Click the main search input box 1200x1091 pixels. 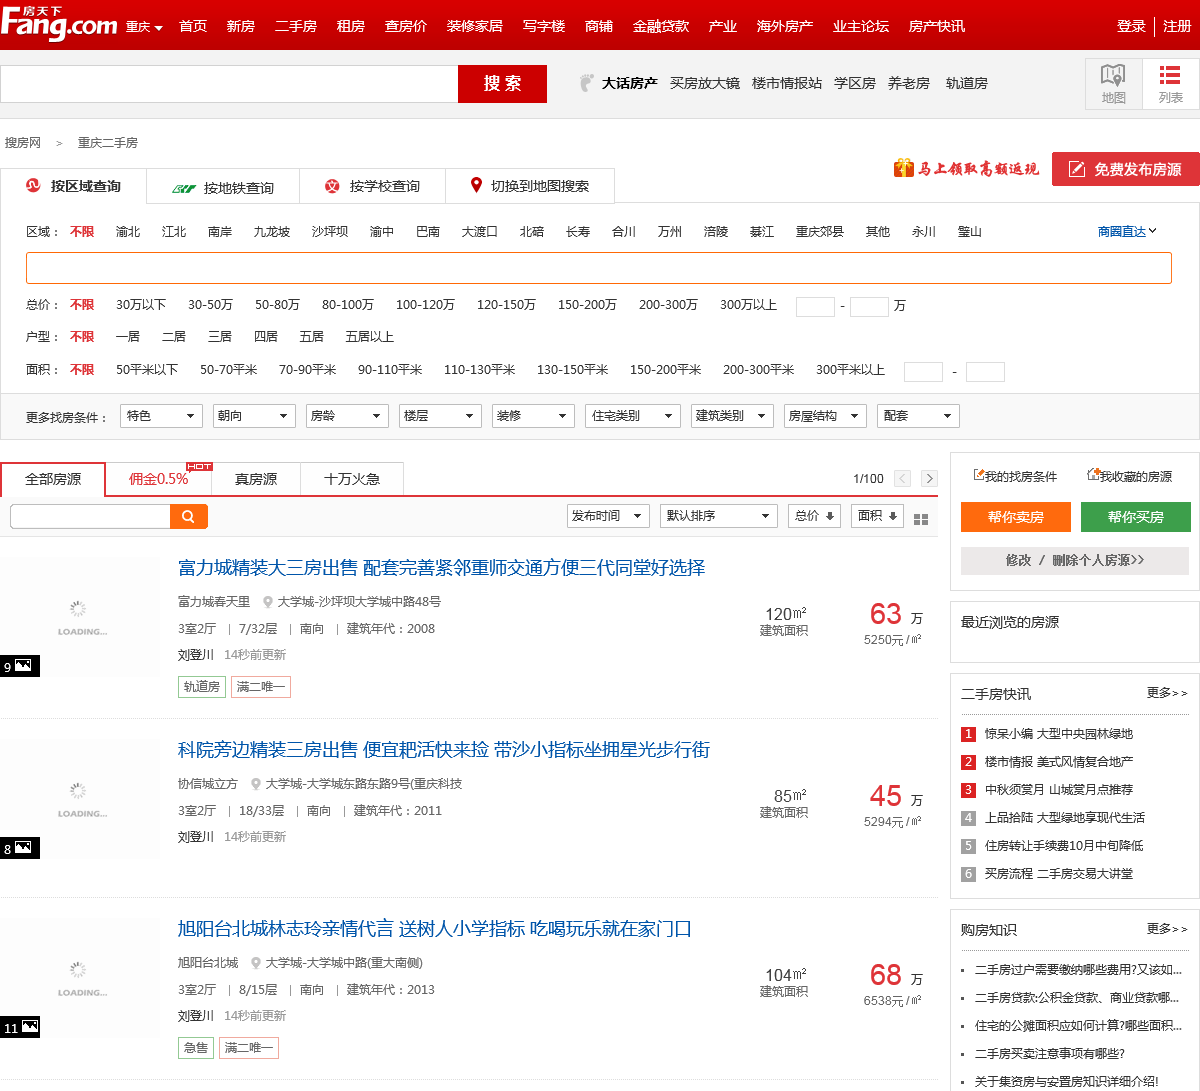(x=229, y=84)
